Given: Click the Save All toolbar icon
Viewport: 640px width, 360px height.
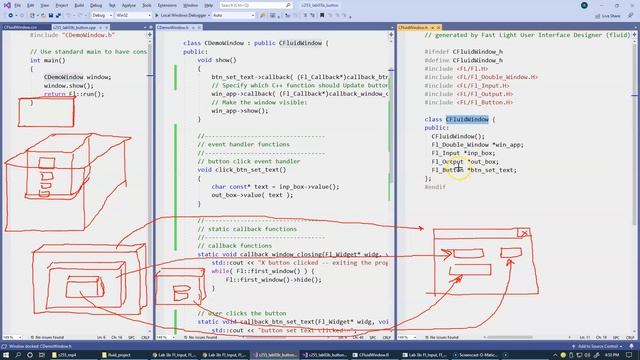Looking at the screenshot, I should [58, 16].
